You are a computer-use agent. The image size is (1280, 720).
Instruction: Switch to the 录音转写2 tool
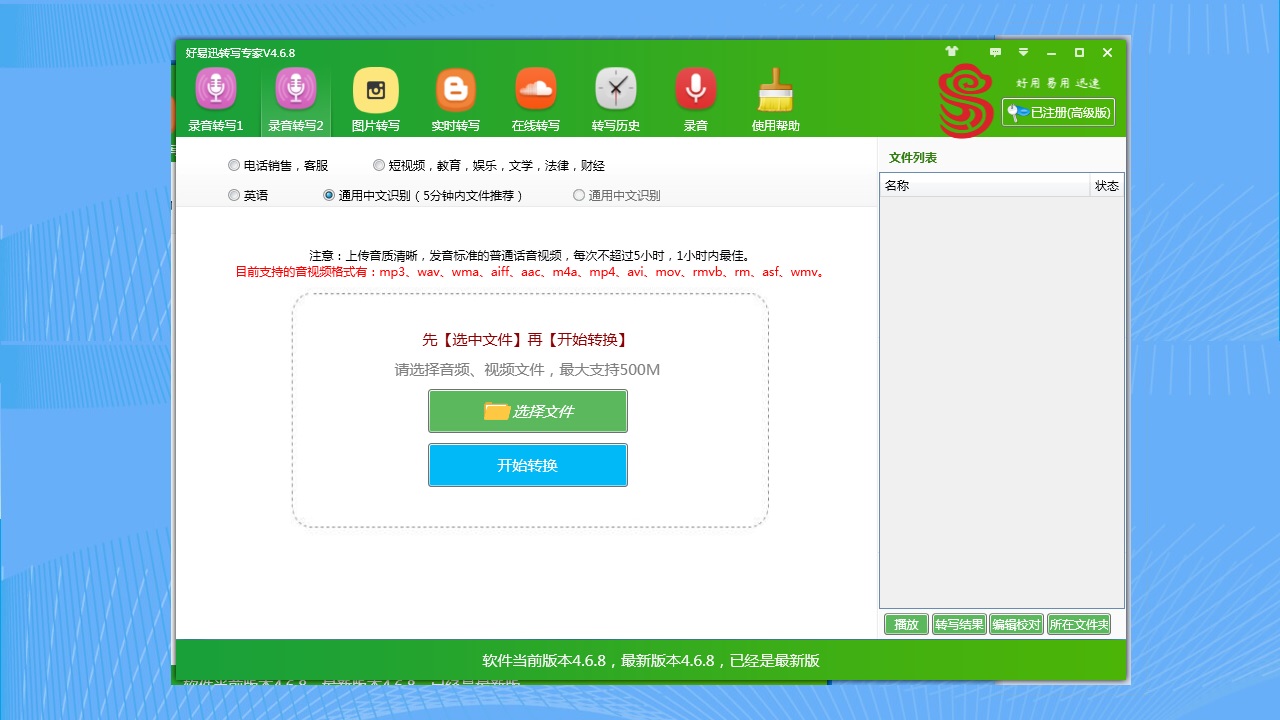click(x=295, y=97)
